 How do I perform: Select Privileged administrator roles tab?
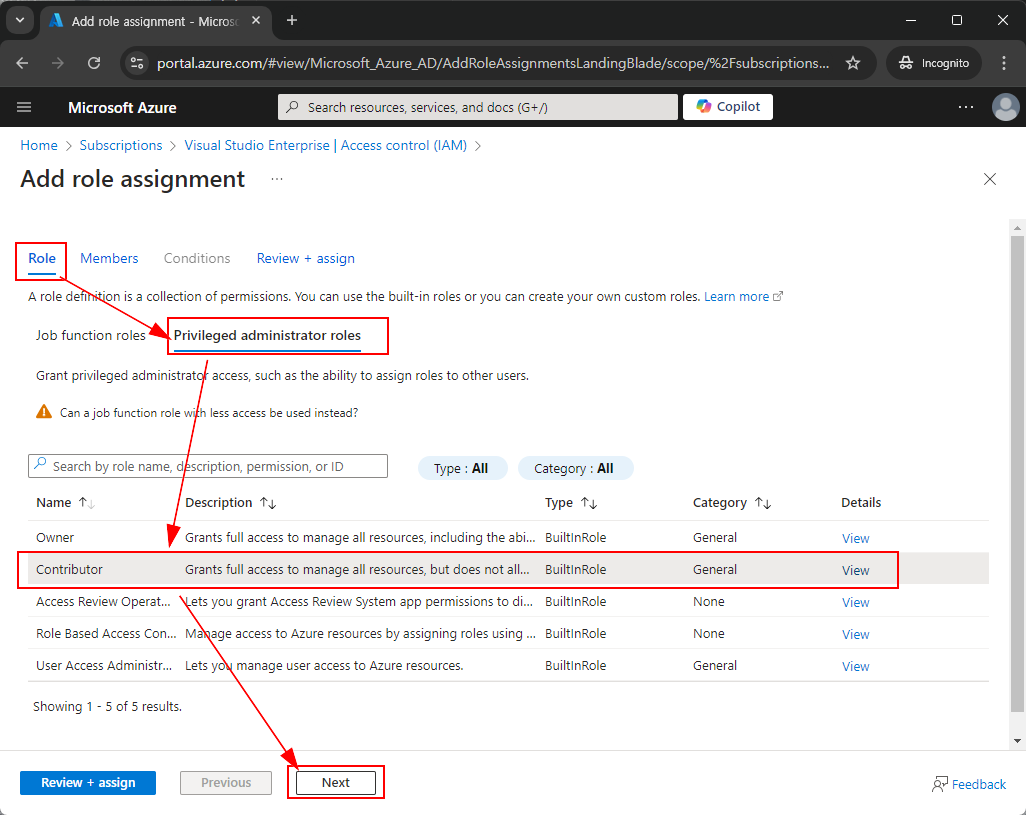tap(267, 336)
